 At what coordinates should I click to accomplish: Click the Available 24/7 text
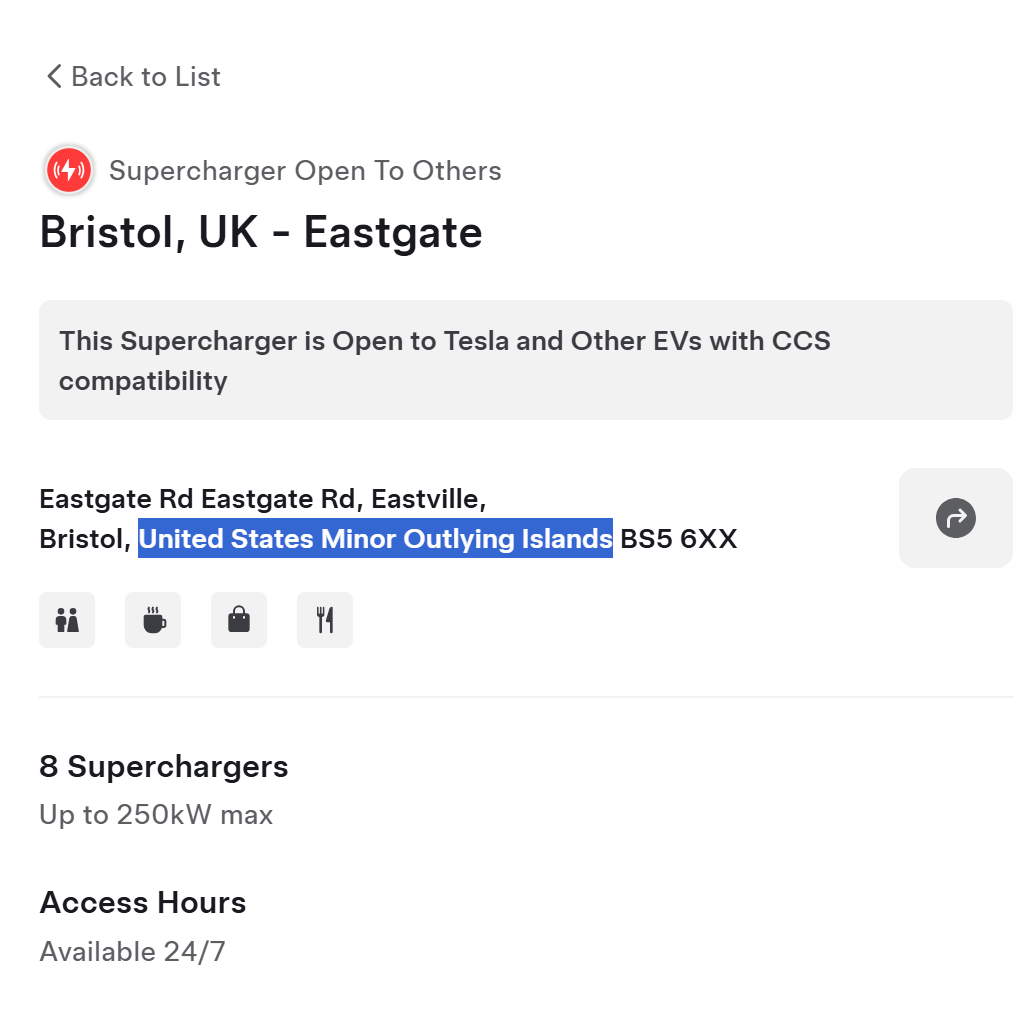(x=132, y=952)
